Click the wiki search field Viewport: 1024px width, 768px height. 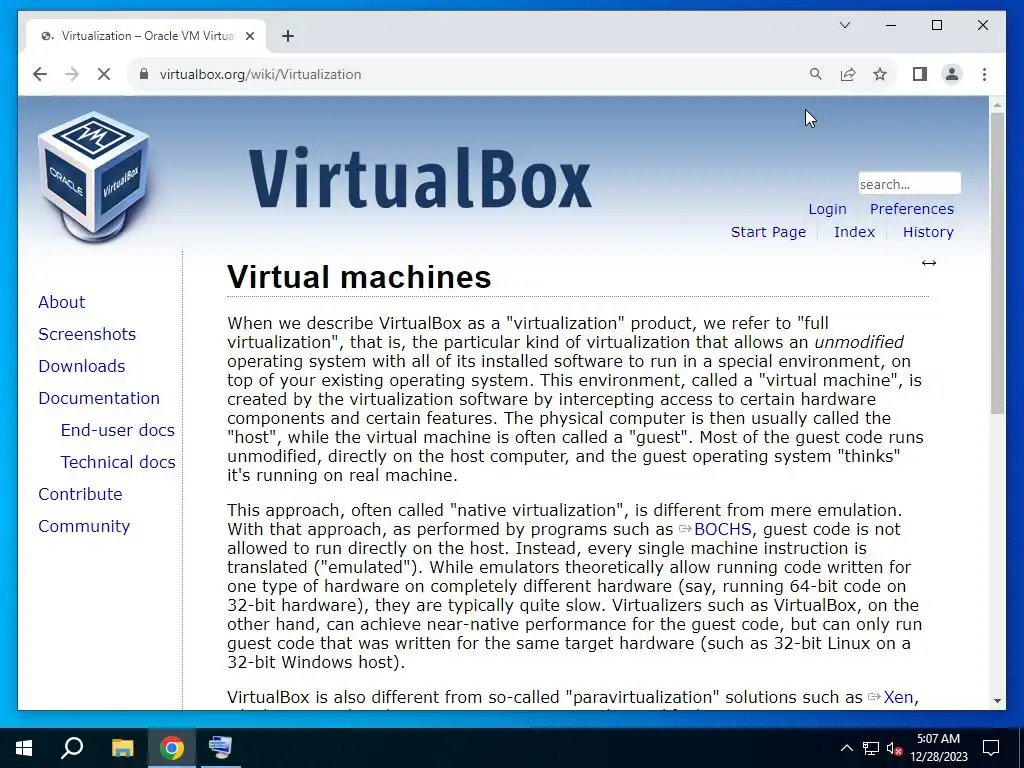pyautogui.click(x=909, y=184)
